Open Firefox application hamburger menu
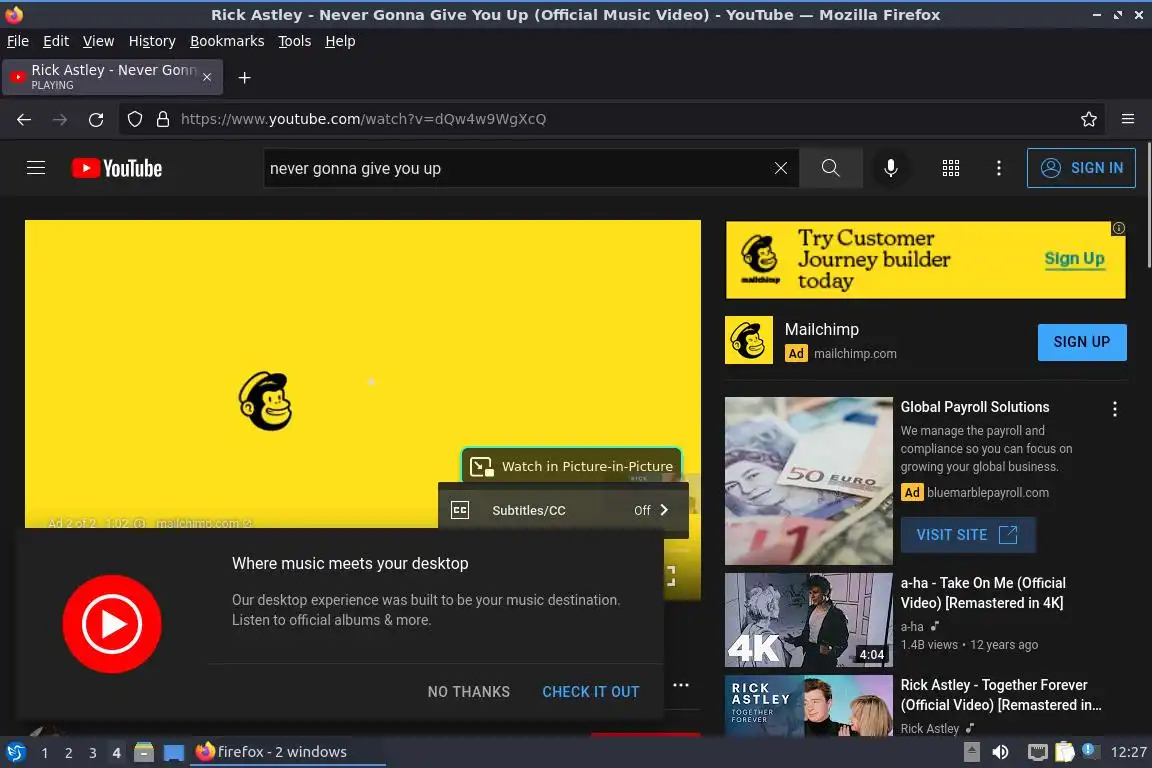The image size is (1152, 768). pos(1128,119)
